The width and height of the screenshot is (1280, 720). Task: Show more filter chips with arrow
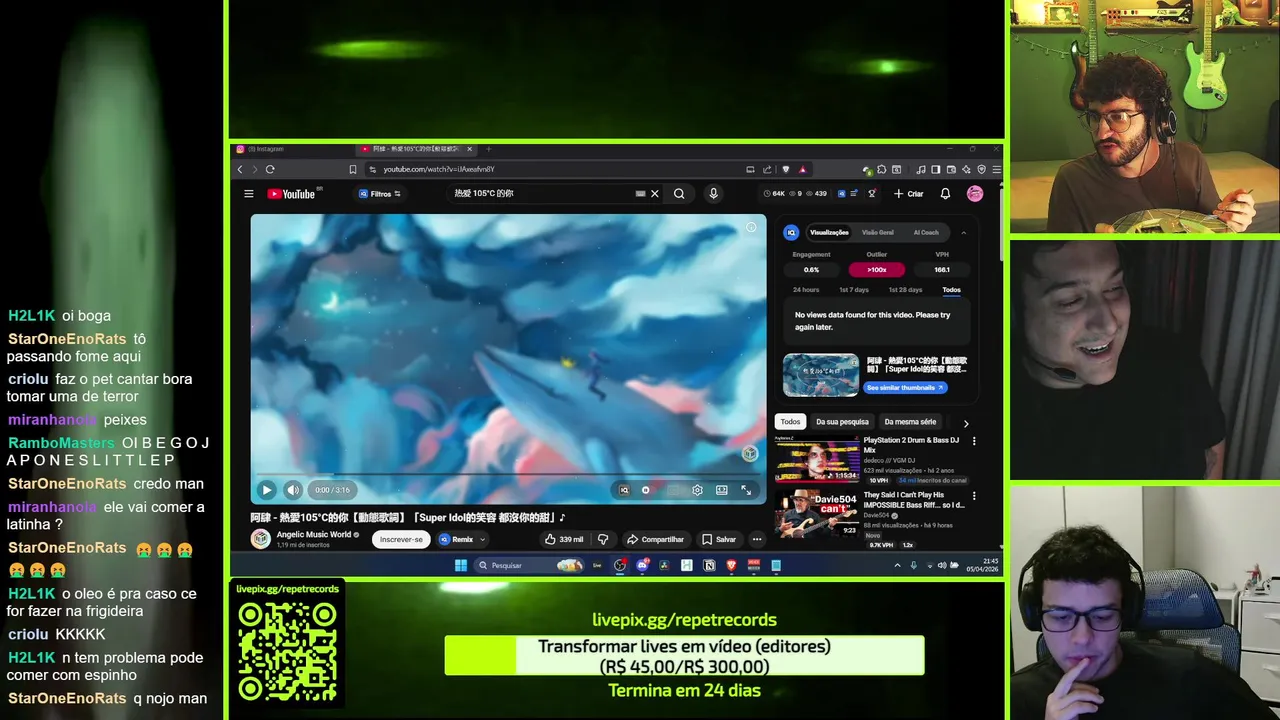tap(965, 423)
